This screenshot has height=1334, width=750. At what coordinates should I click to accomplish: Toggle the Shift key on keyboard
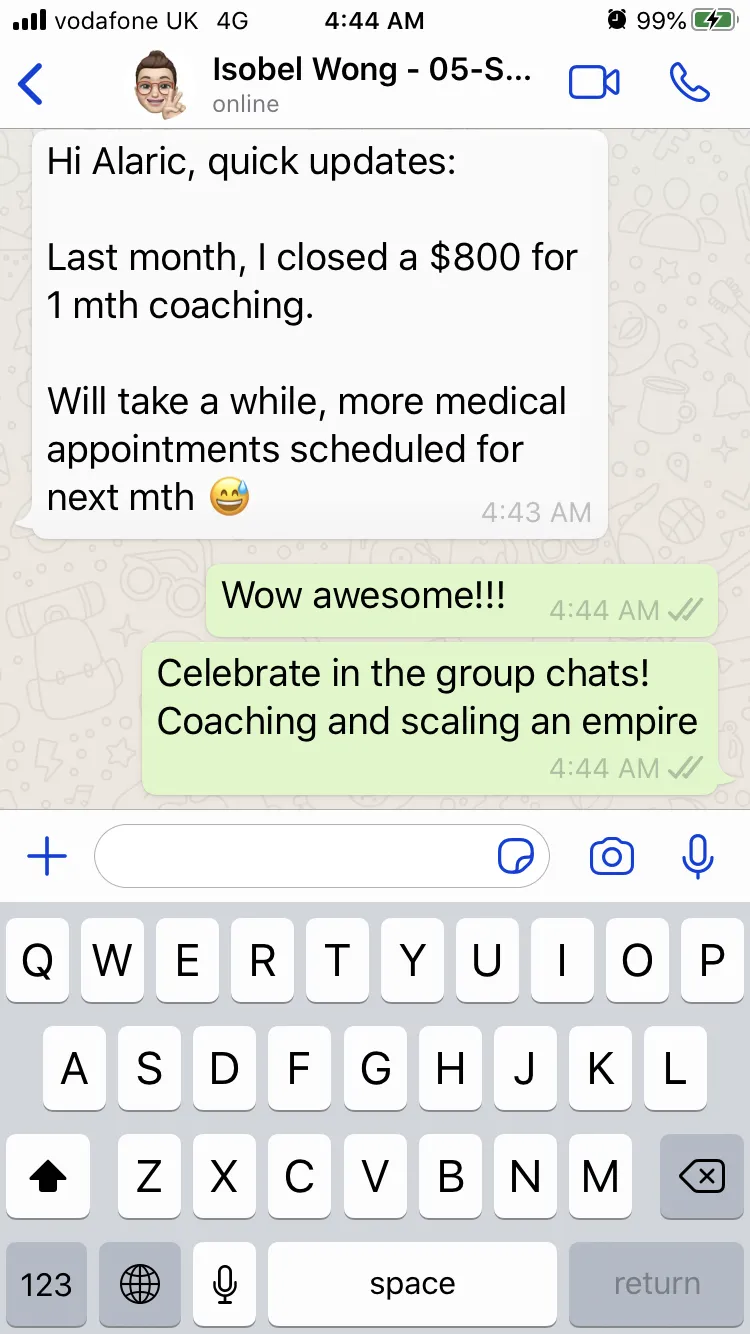point(47,1177)
